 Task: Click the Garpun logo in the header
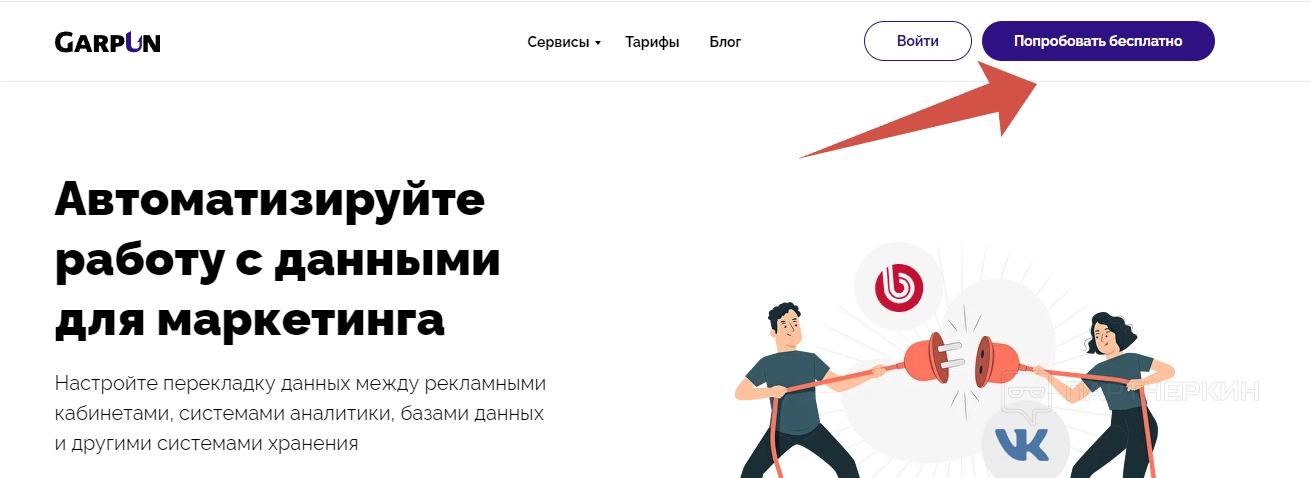pos(107,42)
